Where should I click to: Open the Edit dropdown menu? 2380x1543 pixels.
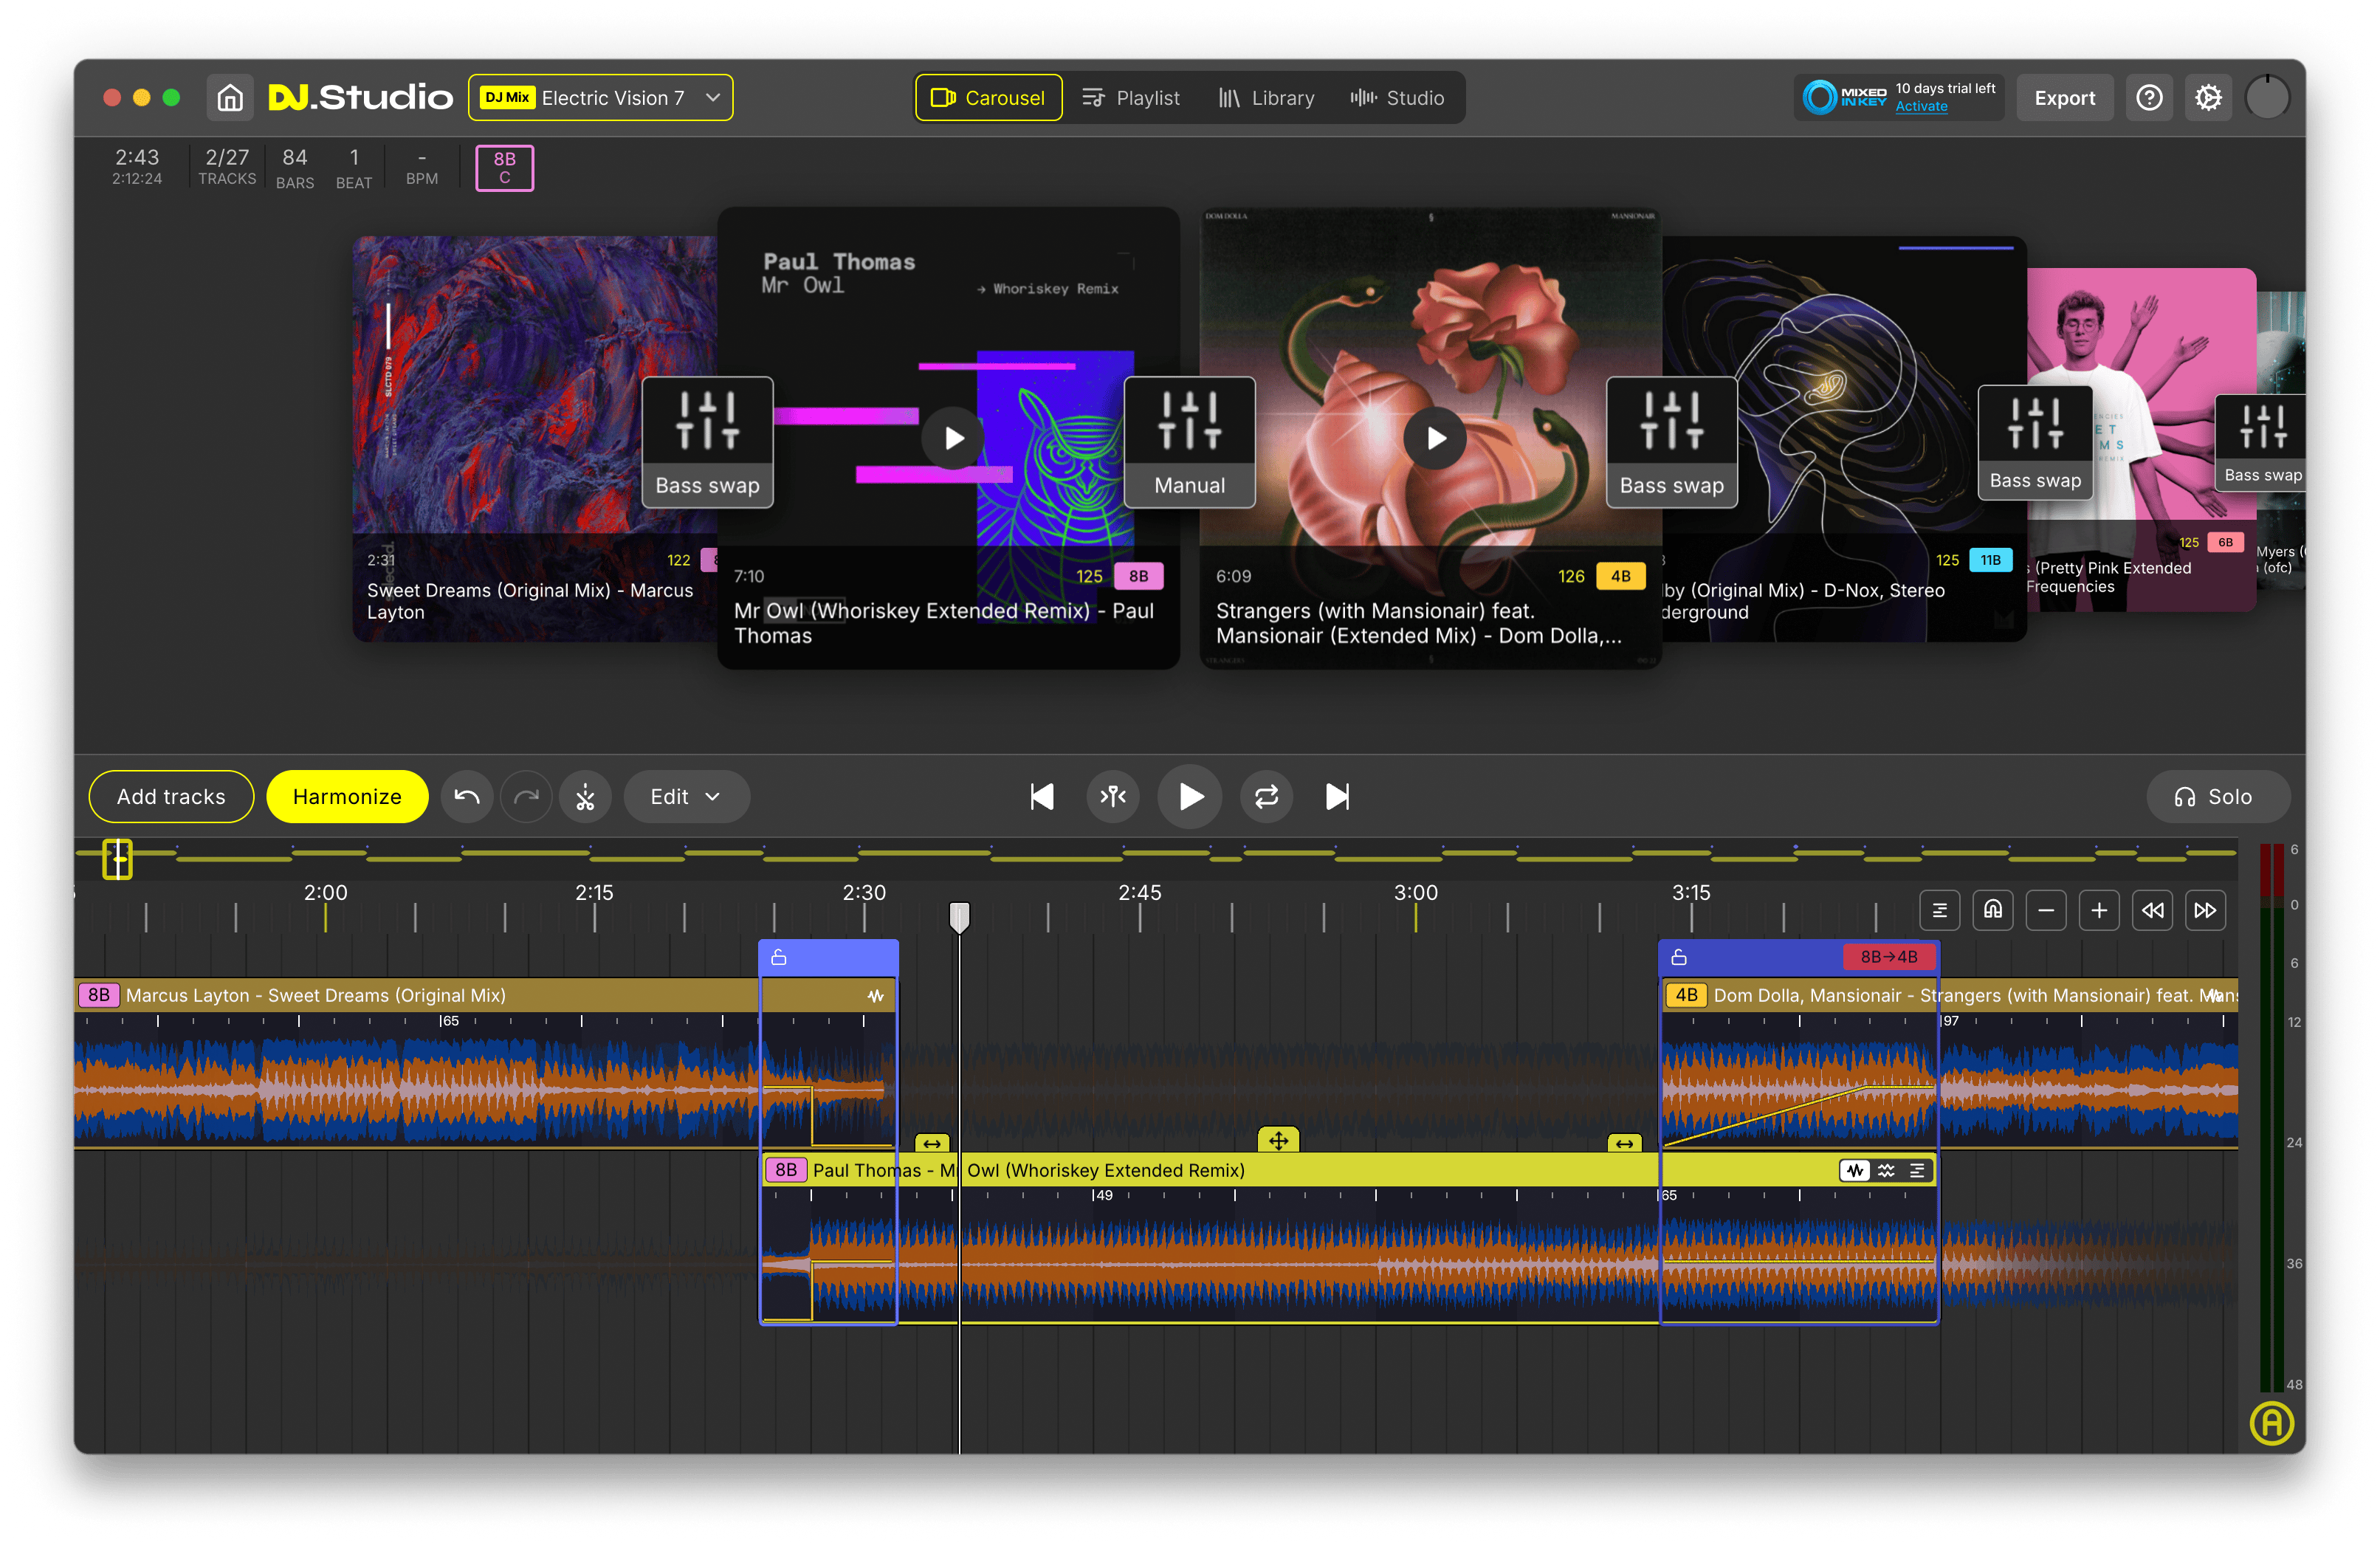pos(686,797)
